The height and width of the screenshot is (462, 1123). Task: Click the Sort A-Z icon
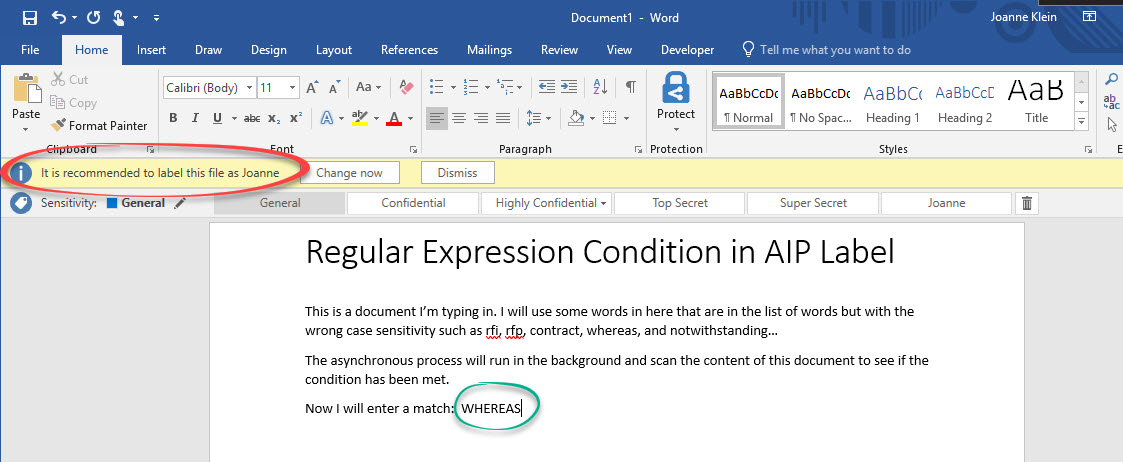click(x=600, y=87)
